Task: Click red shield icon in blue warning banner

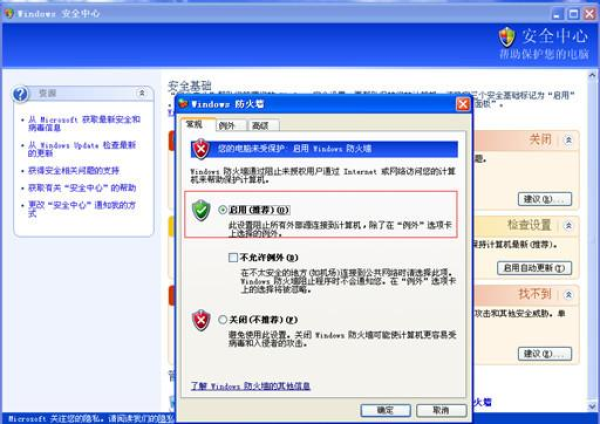Action: click(201, 148)
